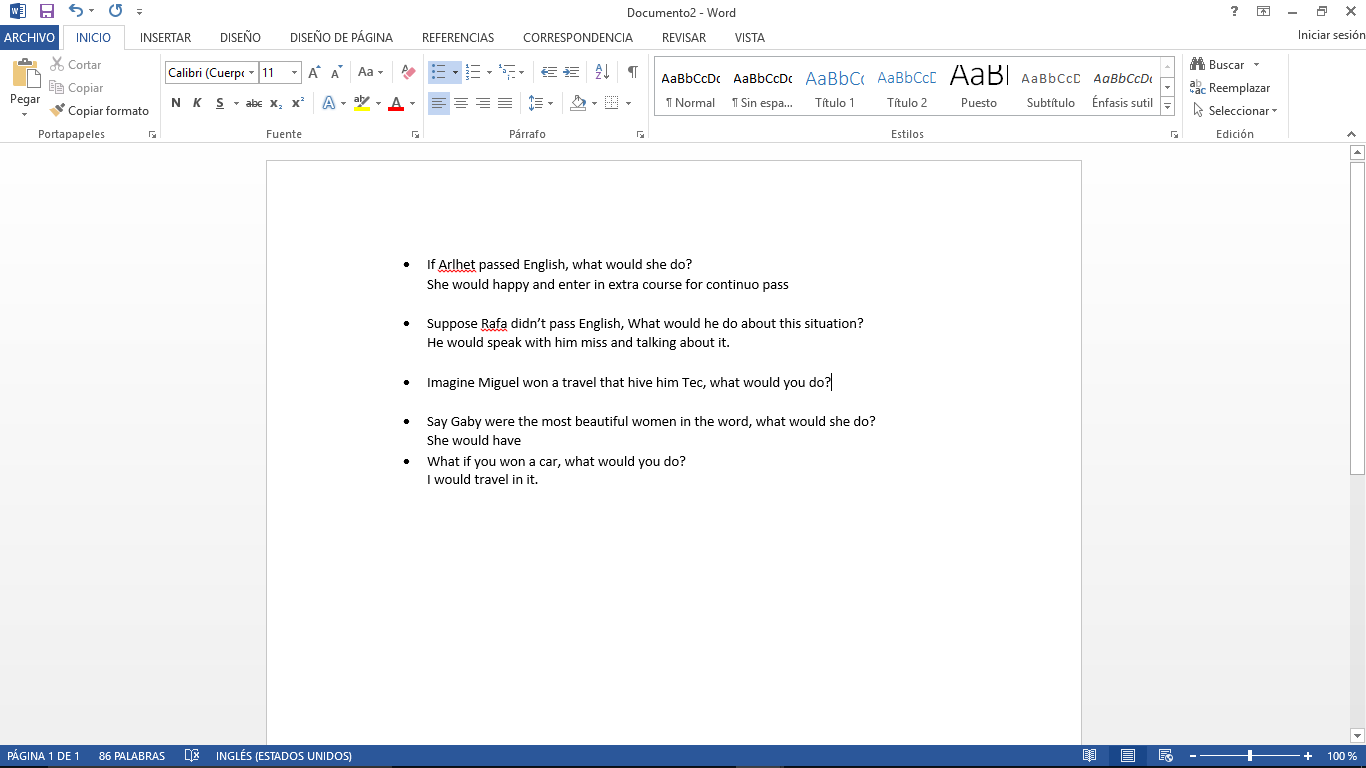Click the sort A-Z icon

602,72
